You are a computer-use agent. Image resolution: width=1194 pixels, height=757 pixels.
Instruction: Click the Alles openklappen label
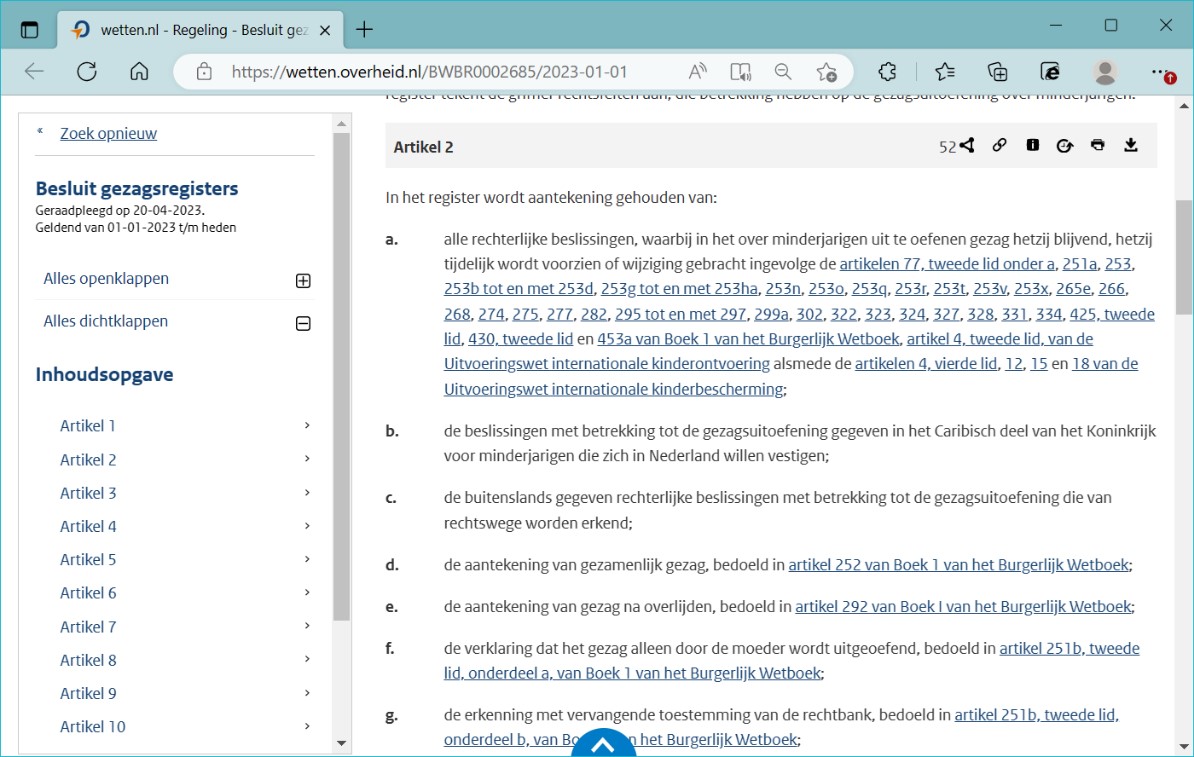click(x=106, y=279)
